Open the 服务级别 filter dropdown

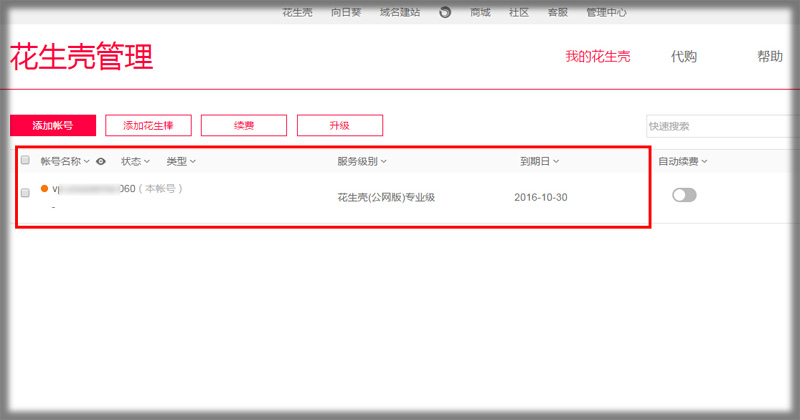[x=362, y=161]
